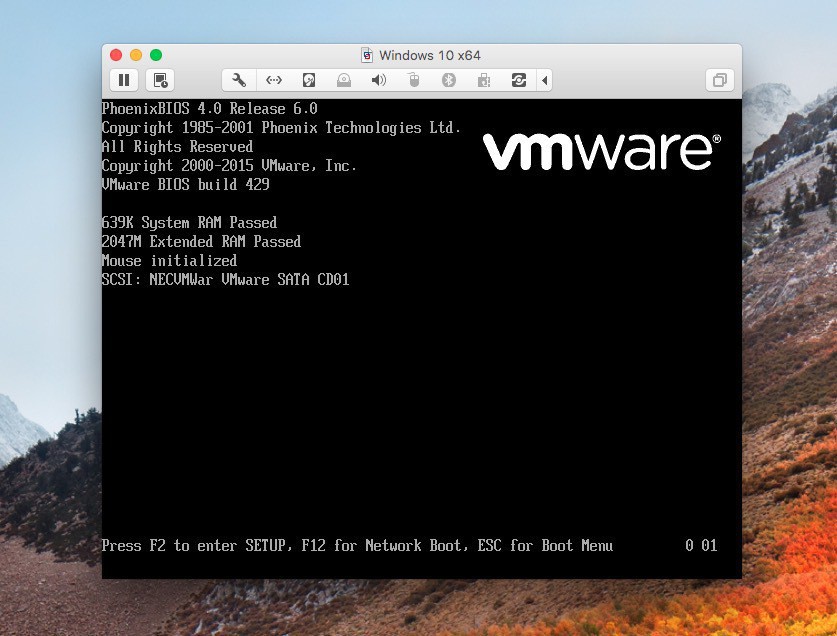This screenshot has height=636, width=837.
Task: Click the 2047M Extended RAM Passed line
Action: (201, 241)
